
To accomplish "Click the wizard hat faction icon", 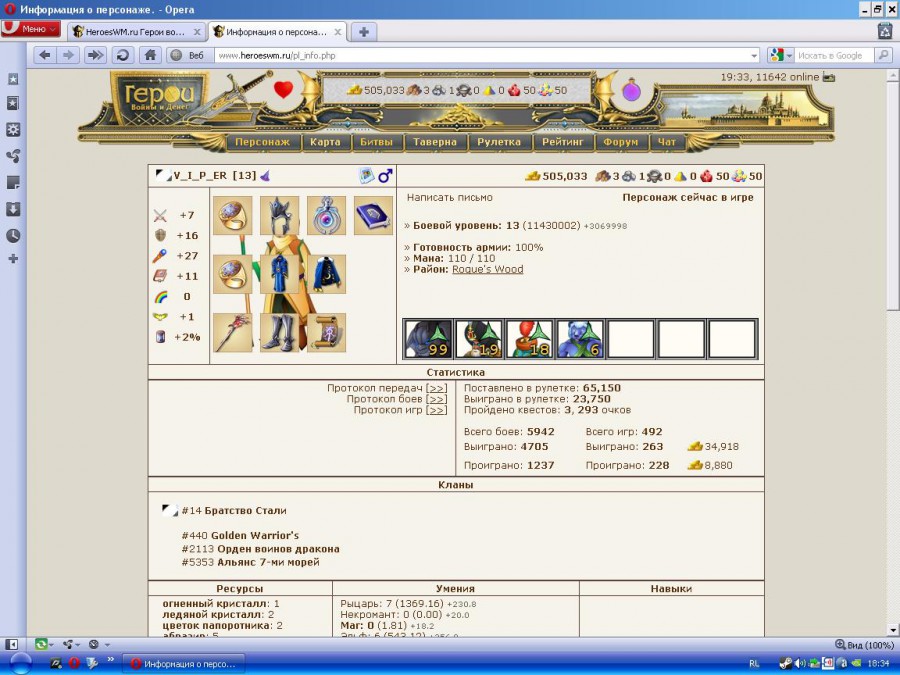I will coord(265,176).
